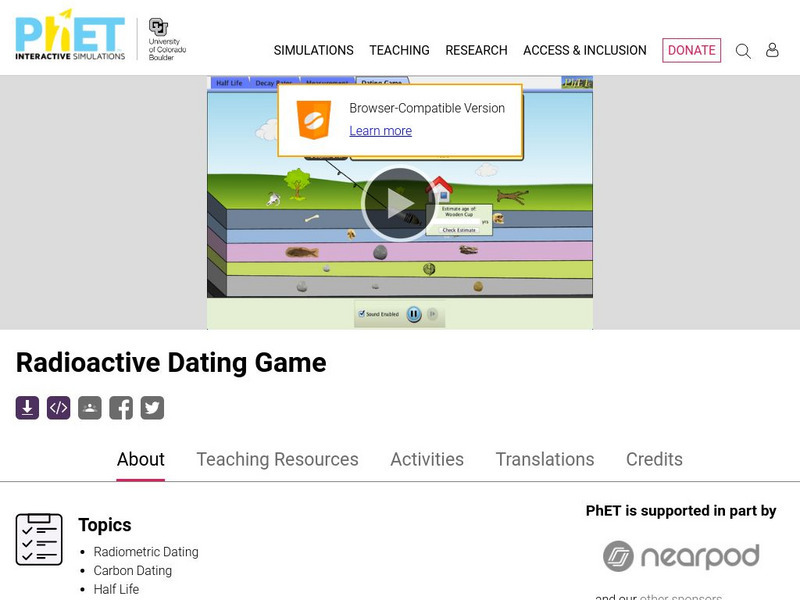
Task: Enable the Sound Enabled checkbox
Action: [x=361, y=313]
